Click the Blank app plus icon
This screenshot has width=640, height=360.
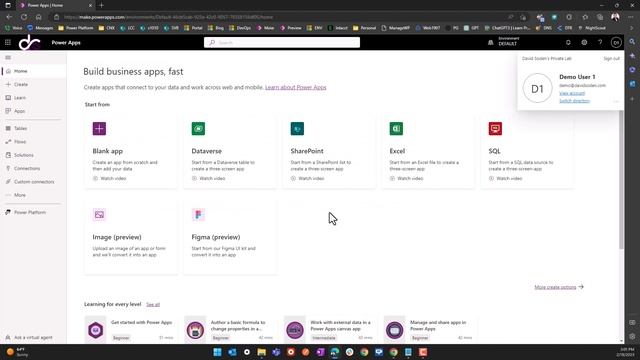pos(99,129)
